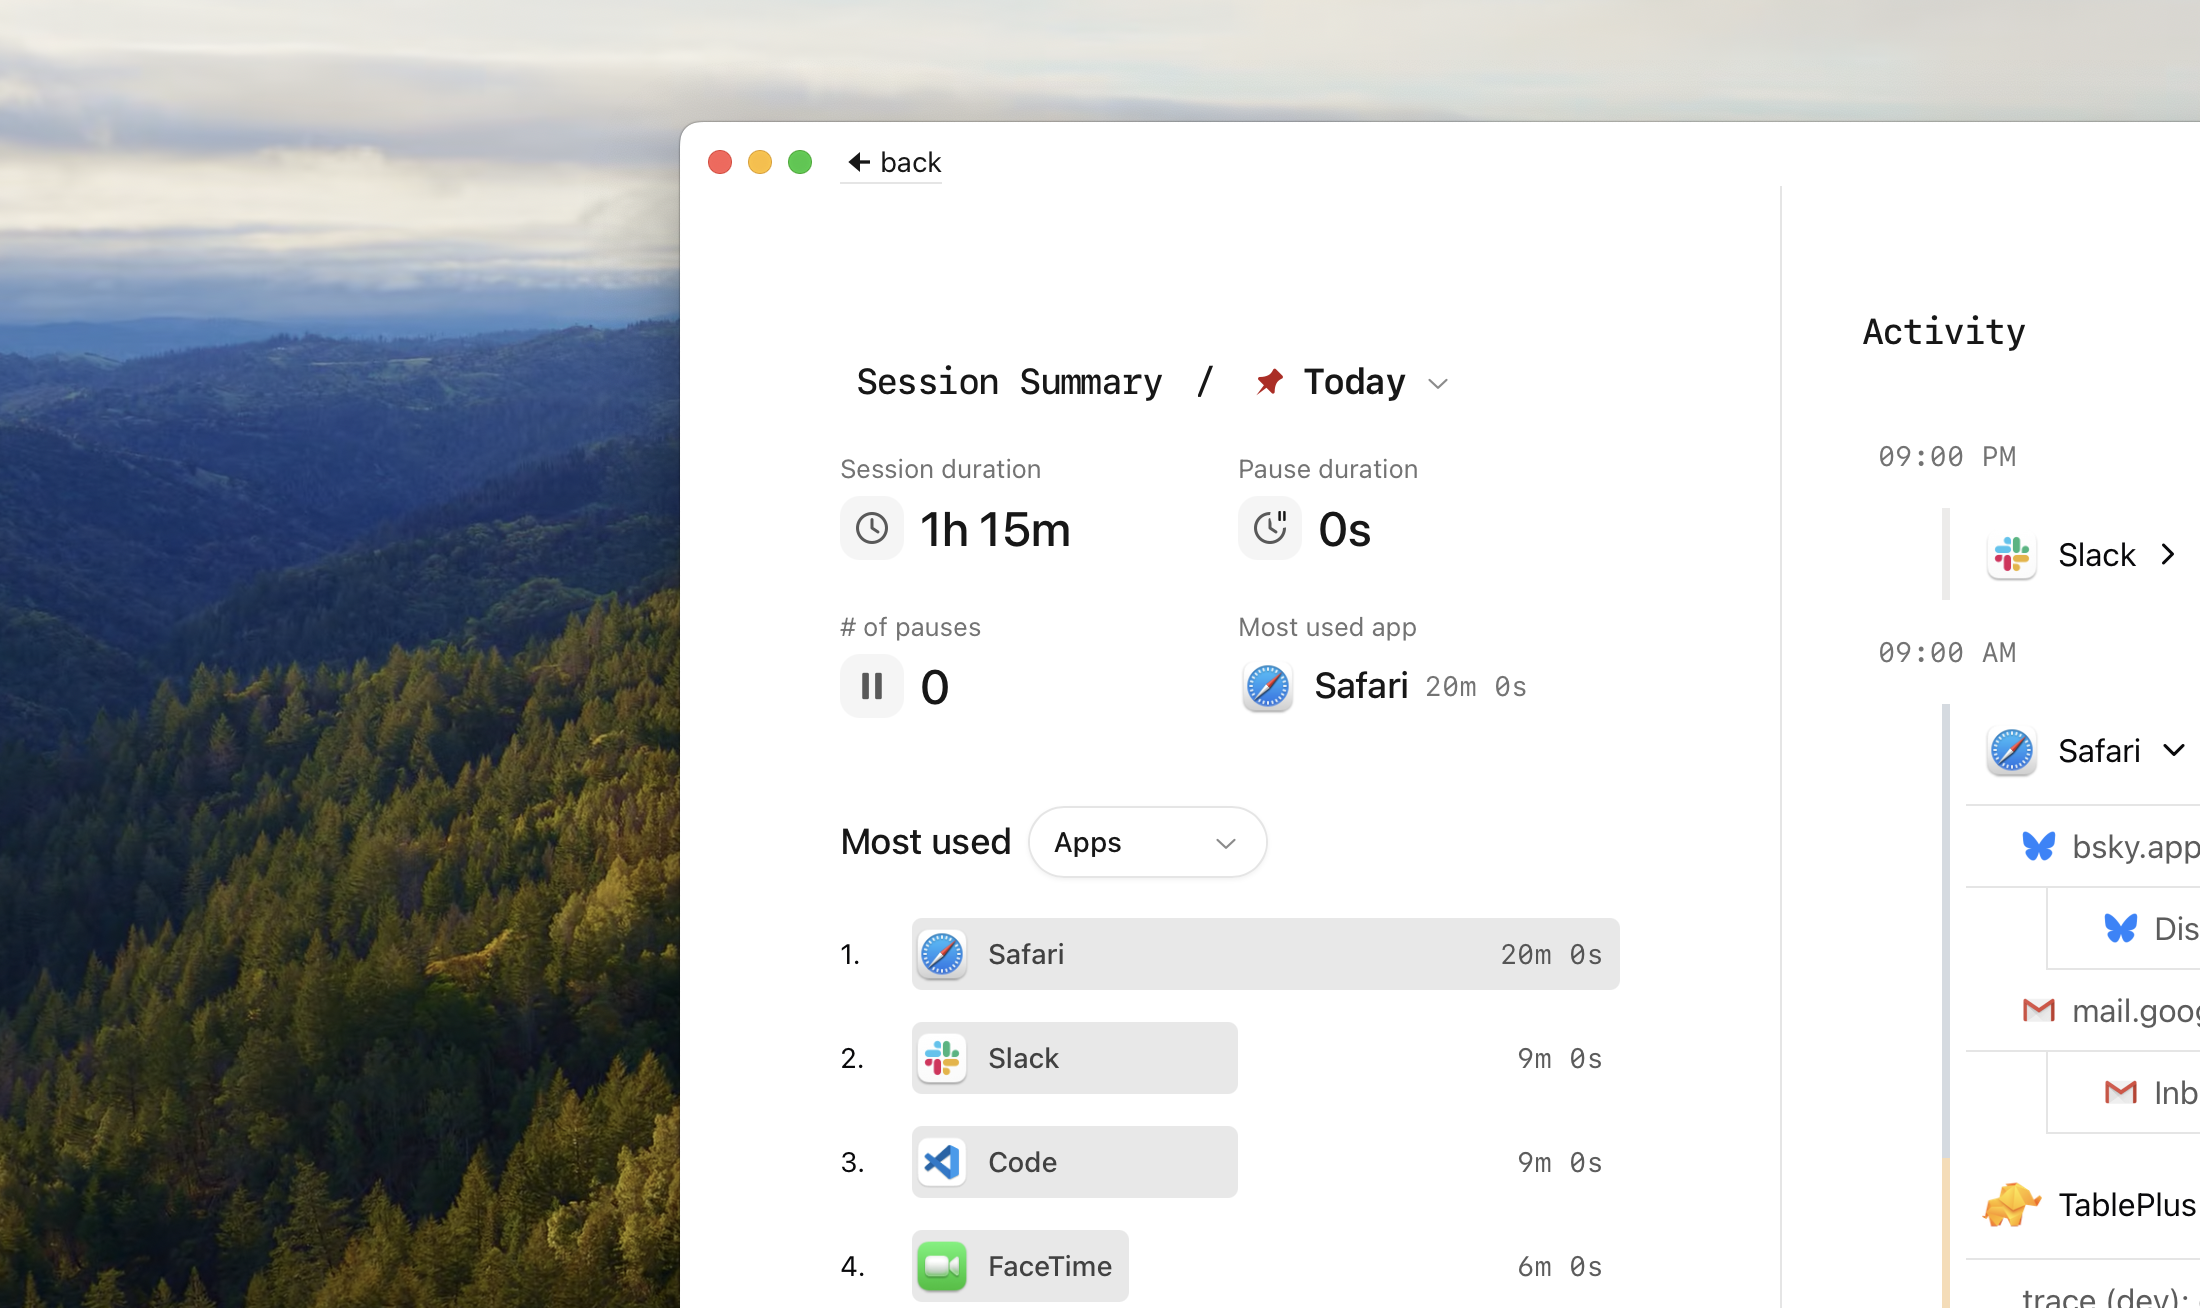This screenshot has width=2200, height=1308.
Task: Click the Session Summary breadcrumb title
Action: pyautogui.click(x=1009, y=382)
